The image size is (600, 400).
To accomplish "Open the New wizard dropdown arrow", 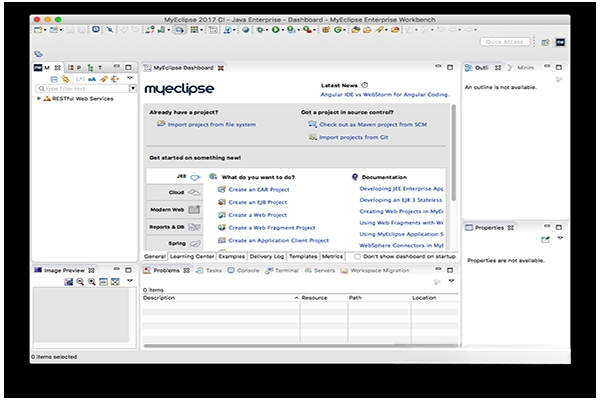I will pyautogui.click(x=45, y=30).
